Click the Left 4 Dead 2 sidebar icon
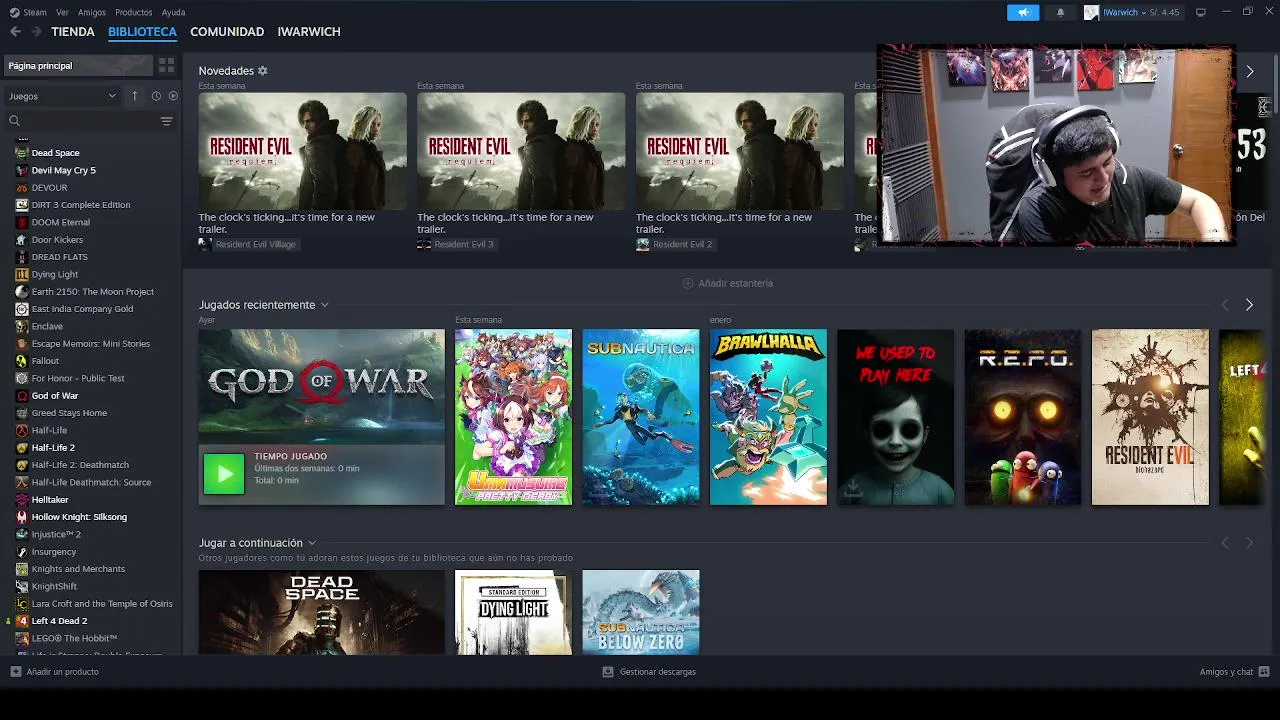1280x720 pixels. click(22, 621)
